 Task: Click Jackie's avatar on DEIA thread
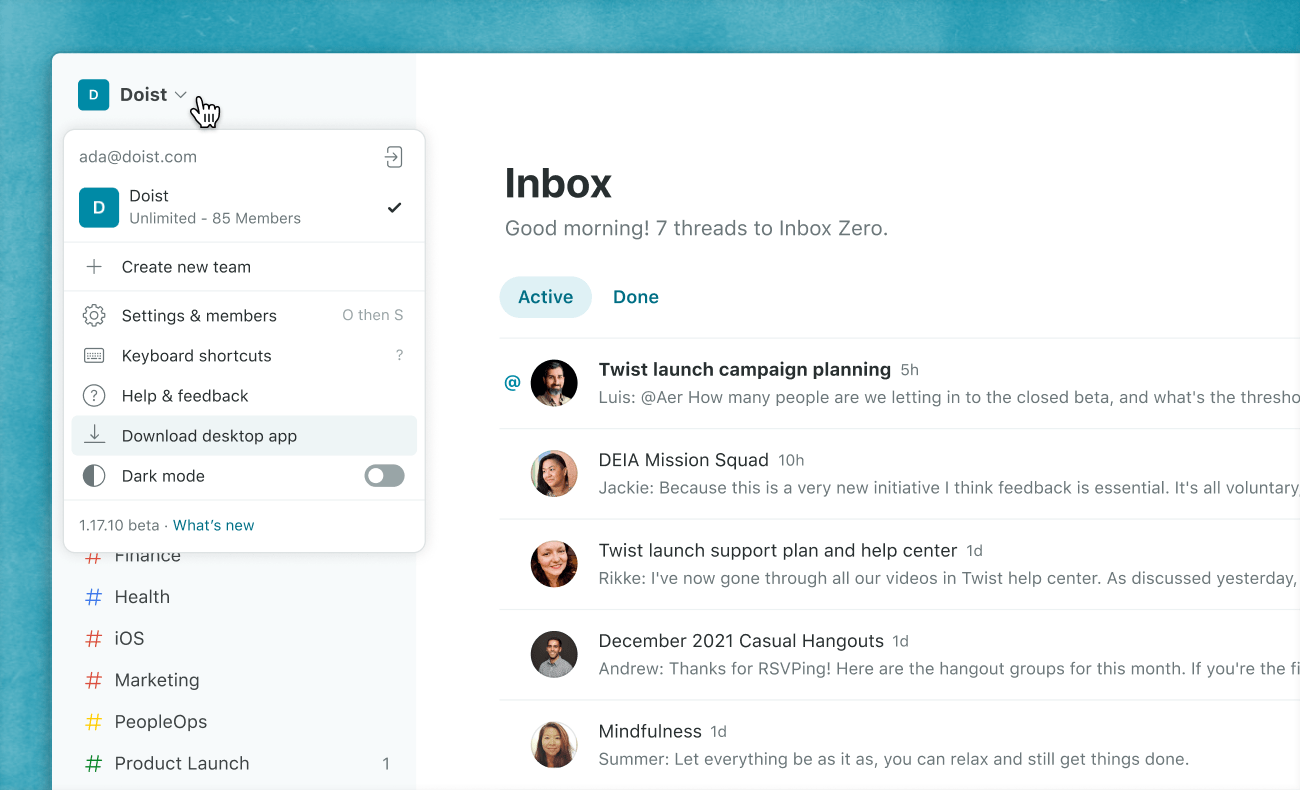click(554, 474)
